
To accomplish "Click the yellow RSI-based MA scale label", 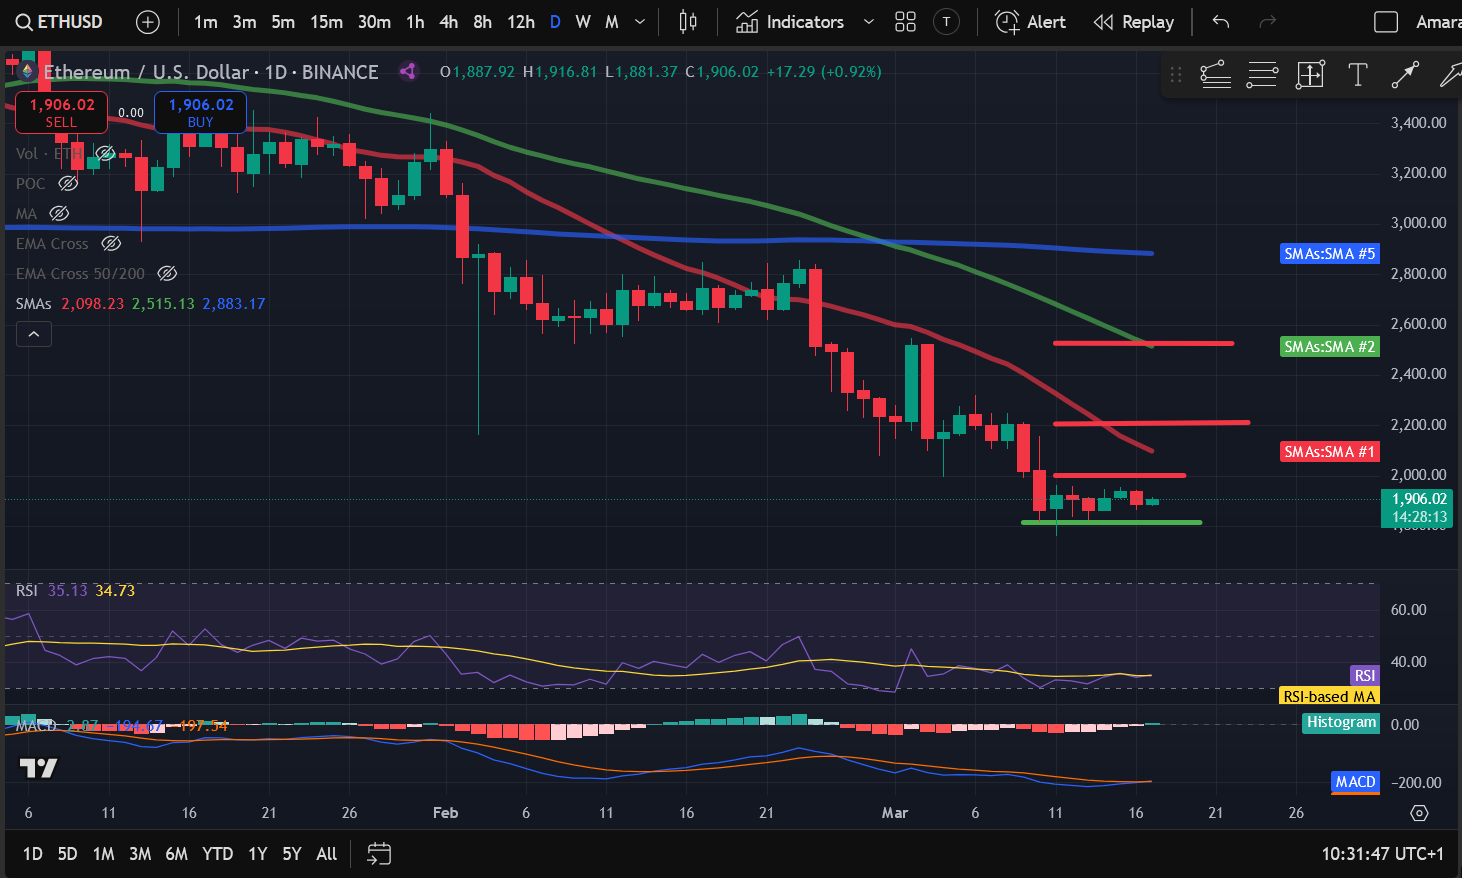I will point(1329,696).
